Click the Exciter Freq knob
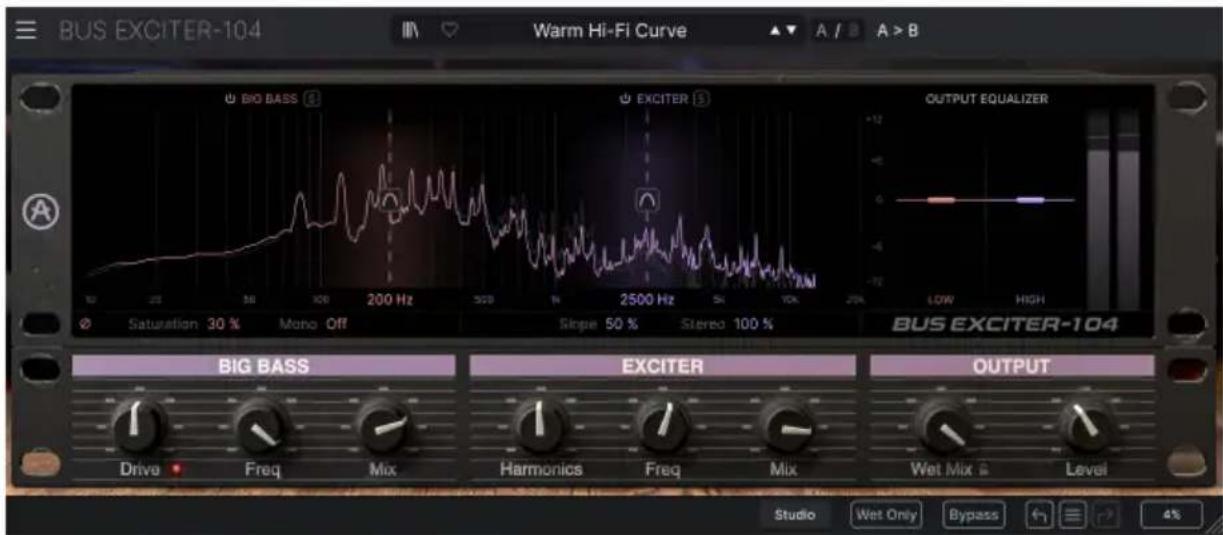Screen dimensions: 1223x535 point(661,426)
